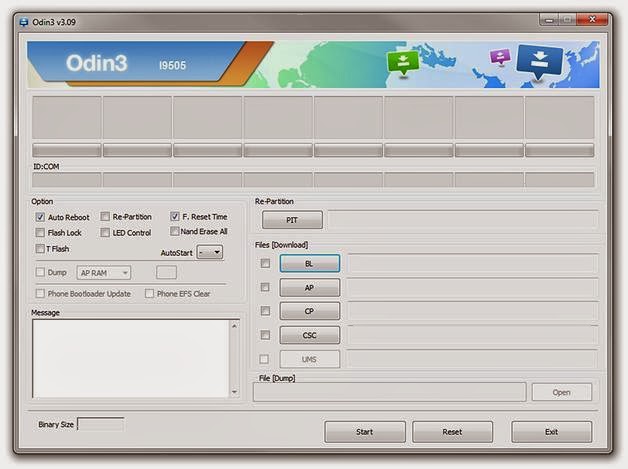Click the AP file button
The height and width of the screenshot is (469, 628).
310,288
